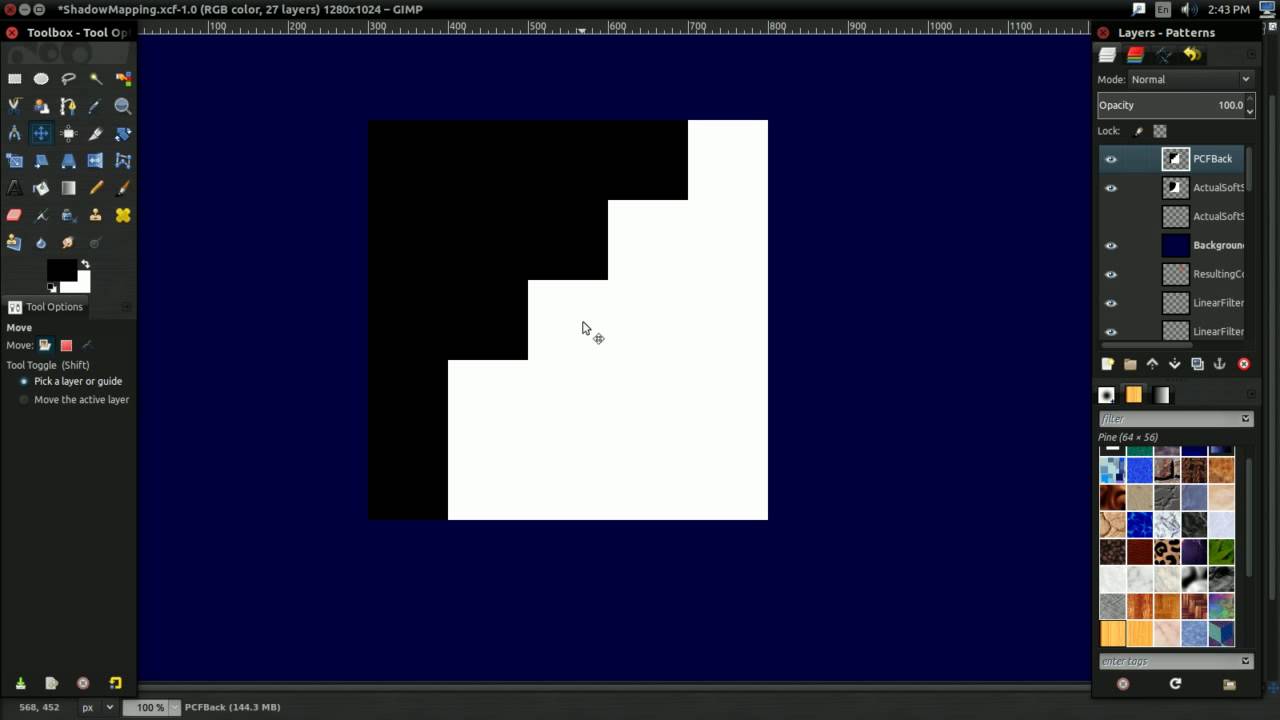Open the Layers dock tab menu
The height and width of the screenshot is (720, 1280).
[1251, 55]
